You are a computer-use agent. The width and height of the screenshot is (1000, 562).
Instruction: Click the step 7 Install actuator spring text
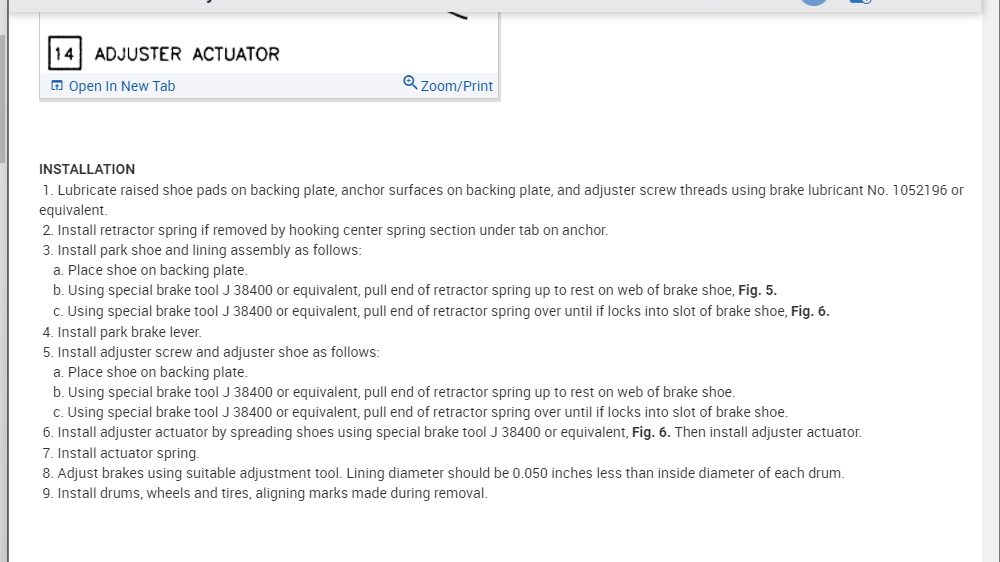[x=128, y=453]
